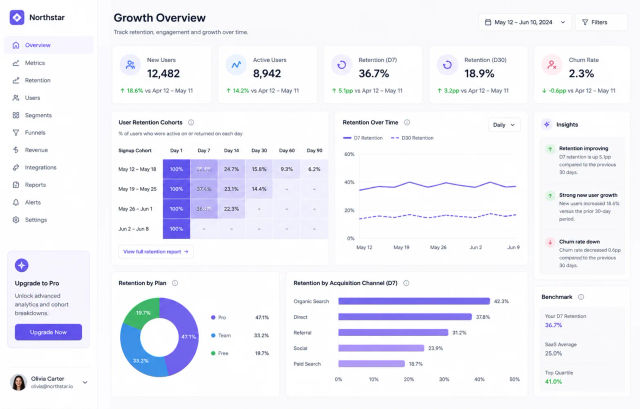Click 100% cell in Jun 2 – Jun 8 row

point(176,229)
